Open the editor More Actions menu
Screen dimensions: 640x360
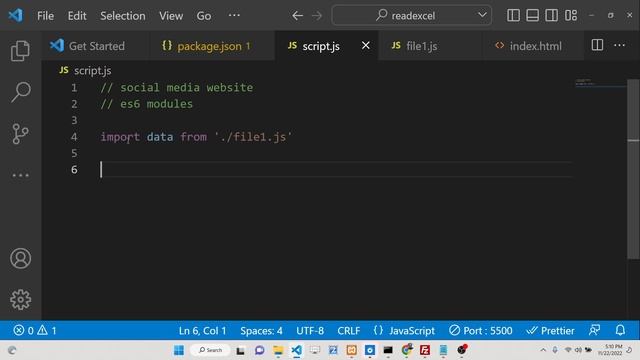[619, 45]
